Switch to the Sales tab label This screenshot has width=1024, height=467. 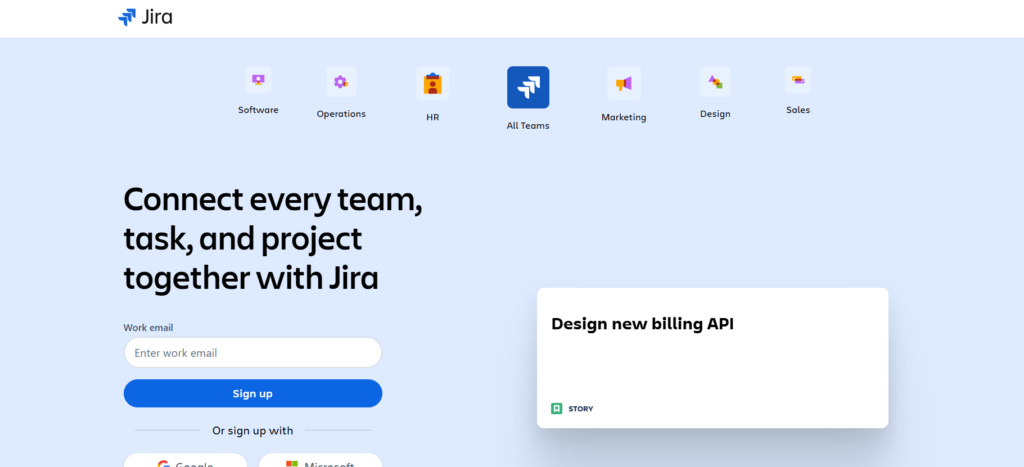coord(798,110)
